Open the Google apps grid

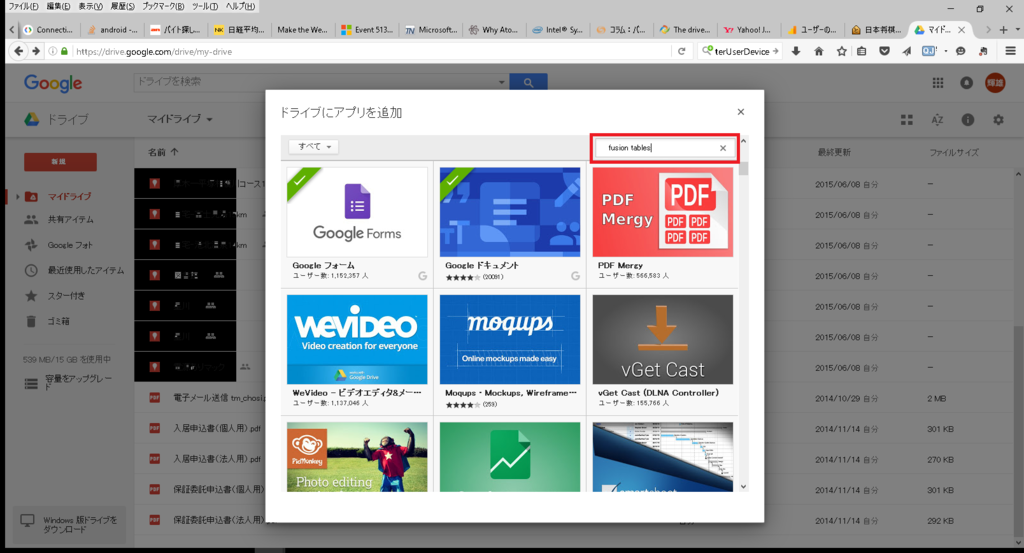tap(938, 83)
